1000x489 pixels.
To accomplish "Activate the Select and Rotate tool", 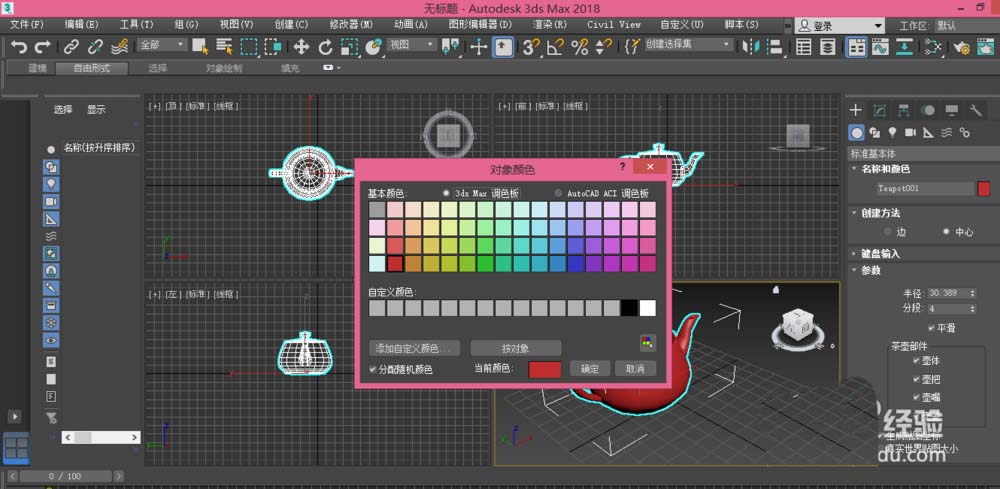I will (x=326, y=47).
